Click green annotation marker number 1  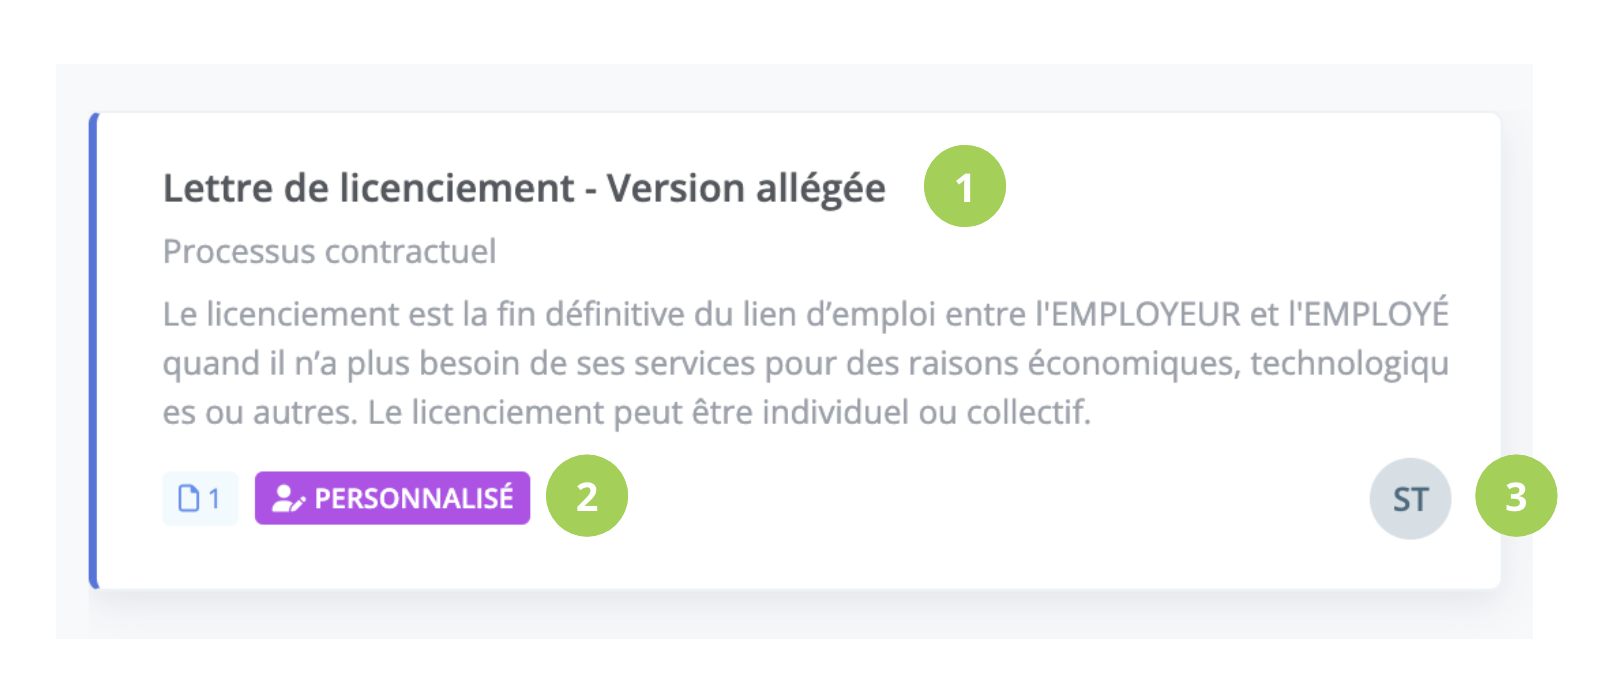(x=965, y=186)
